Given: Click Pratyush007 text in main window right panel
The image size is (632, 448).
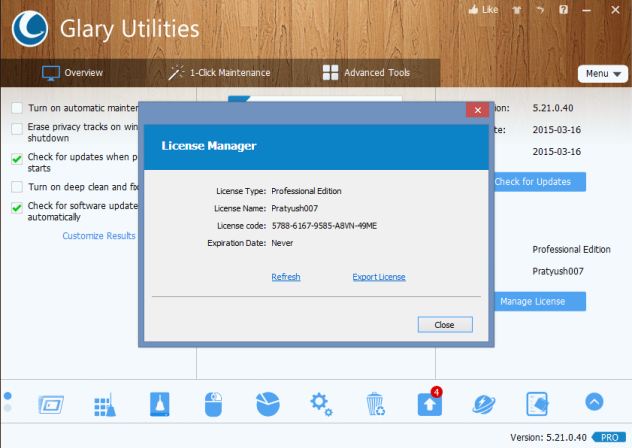Looking at the screenshot, I should coord(558,271).
